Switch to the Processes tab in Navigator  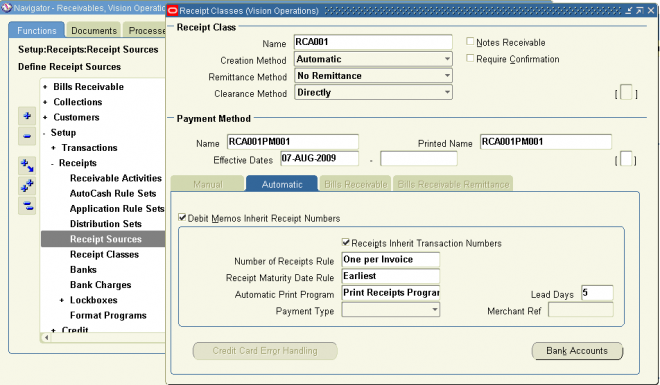(x=145, y=30)
